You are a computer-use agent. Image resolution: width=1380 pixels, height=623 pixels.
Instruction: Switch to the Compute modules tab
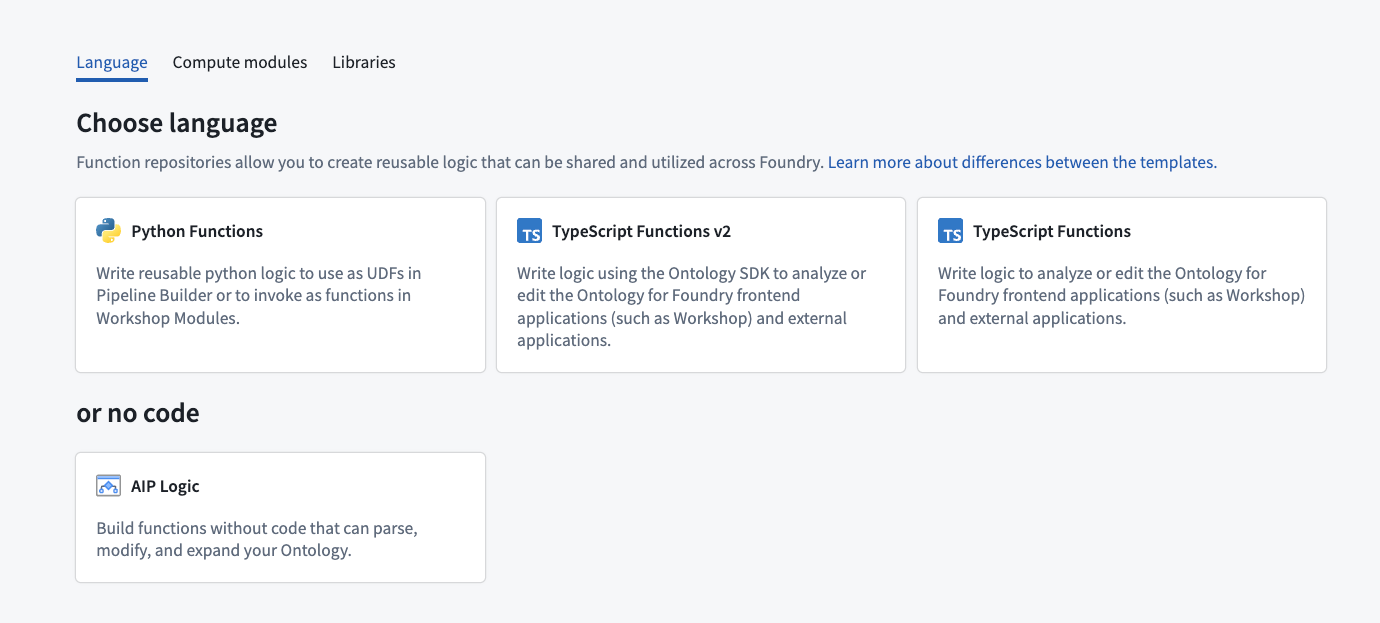coord(240,62)
